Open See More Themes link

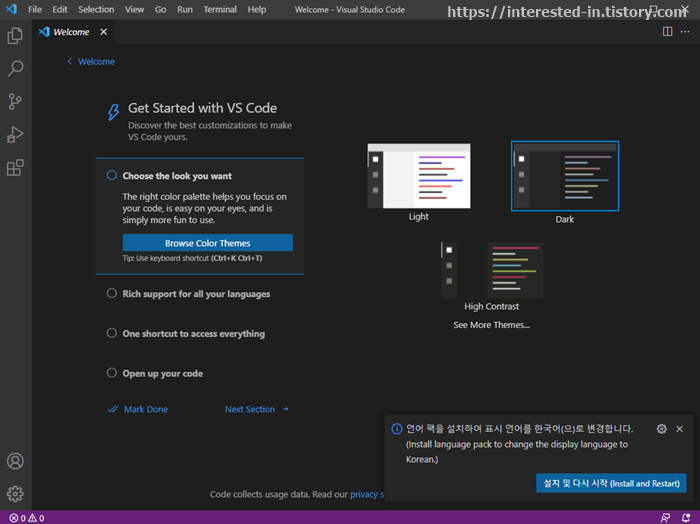pos(492,325)
